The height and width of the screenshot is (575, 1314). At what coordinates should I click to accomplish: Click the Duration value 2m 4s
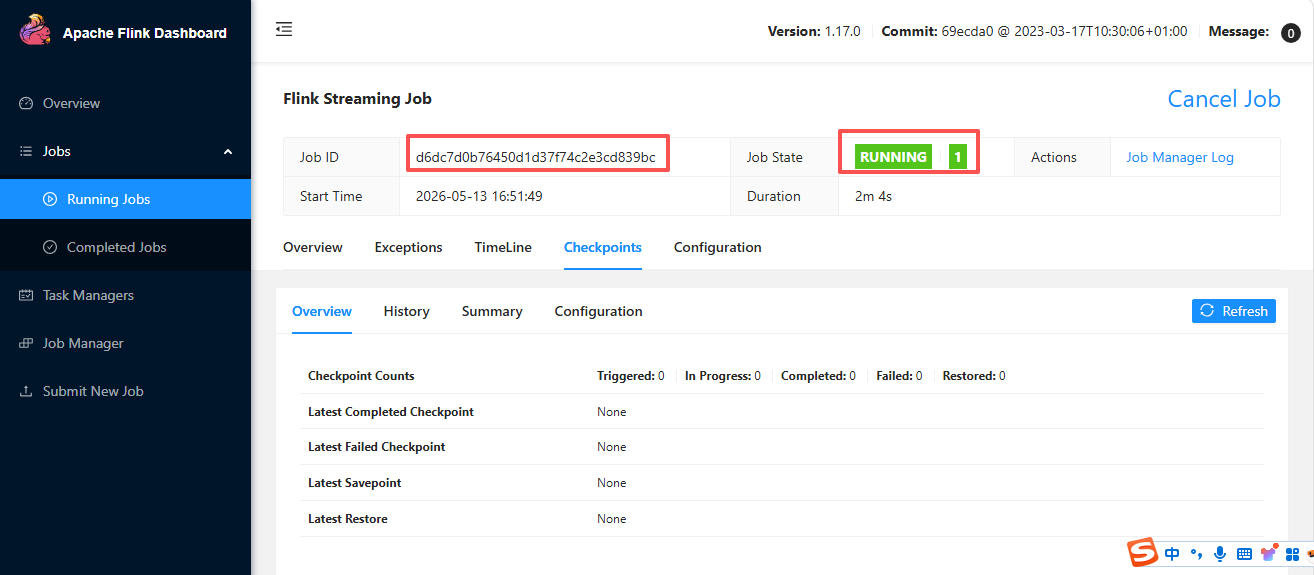pyautogui.click(x=873, y=196)
